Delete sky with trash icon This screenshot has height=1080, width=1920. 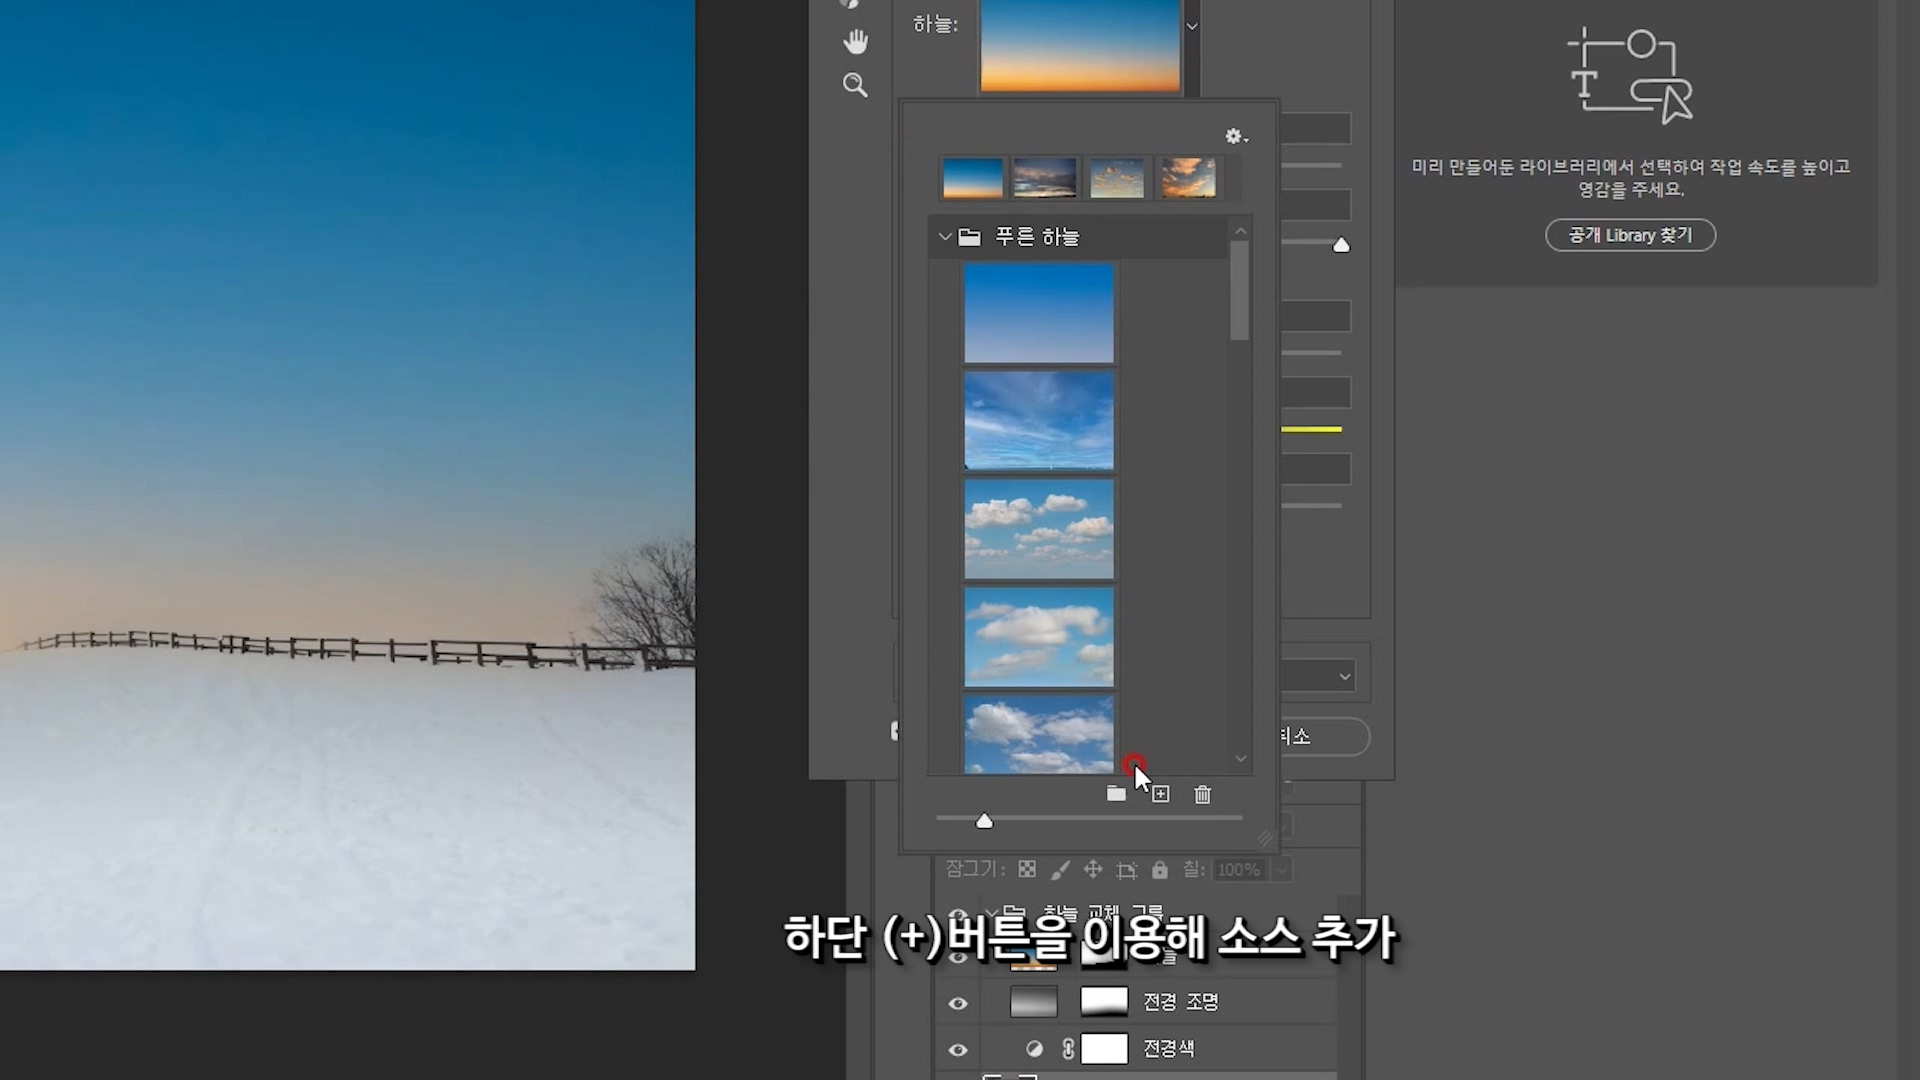pos(1202,794)
